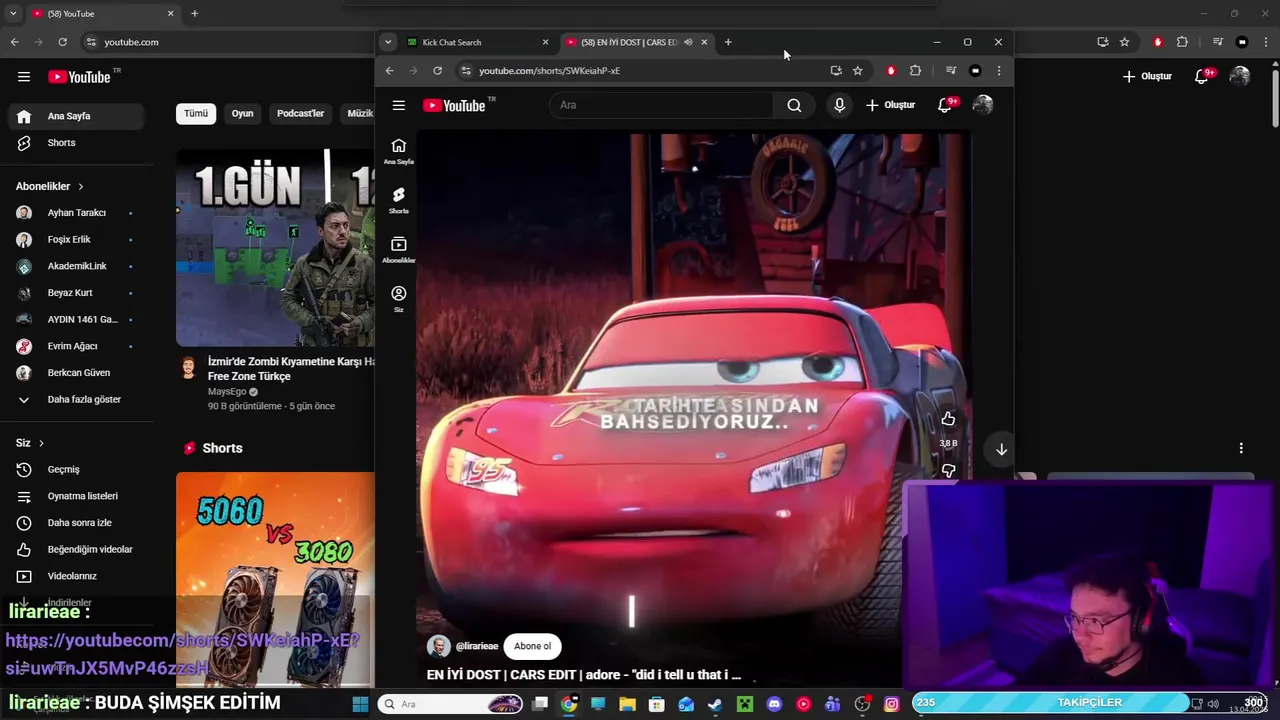Open Windows Start menu
This screenshot has height=720, width=1280.
tap(360, 704)
